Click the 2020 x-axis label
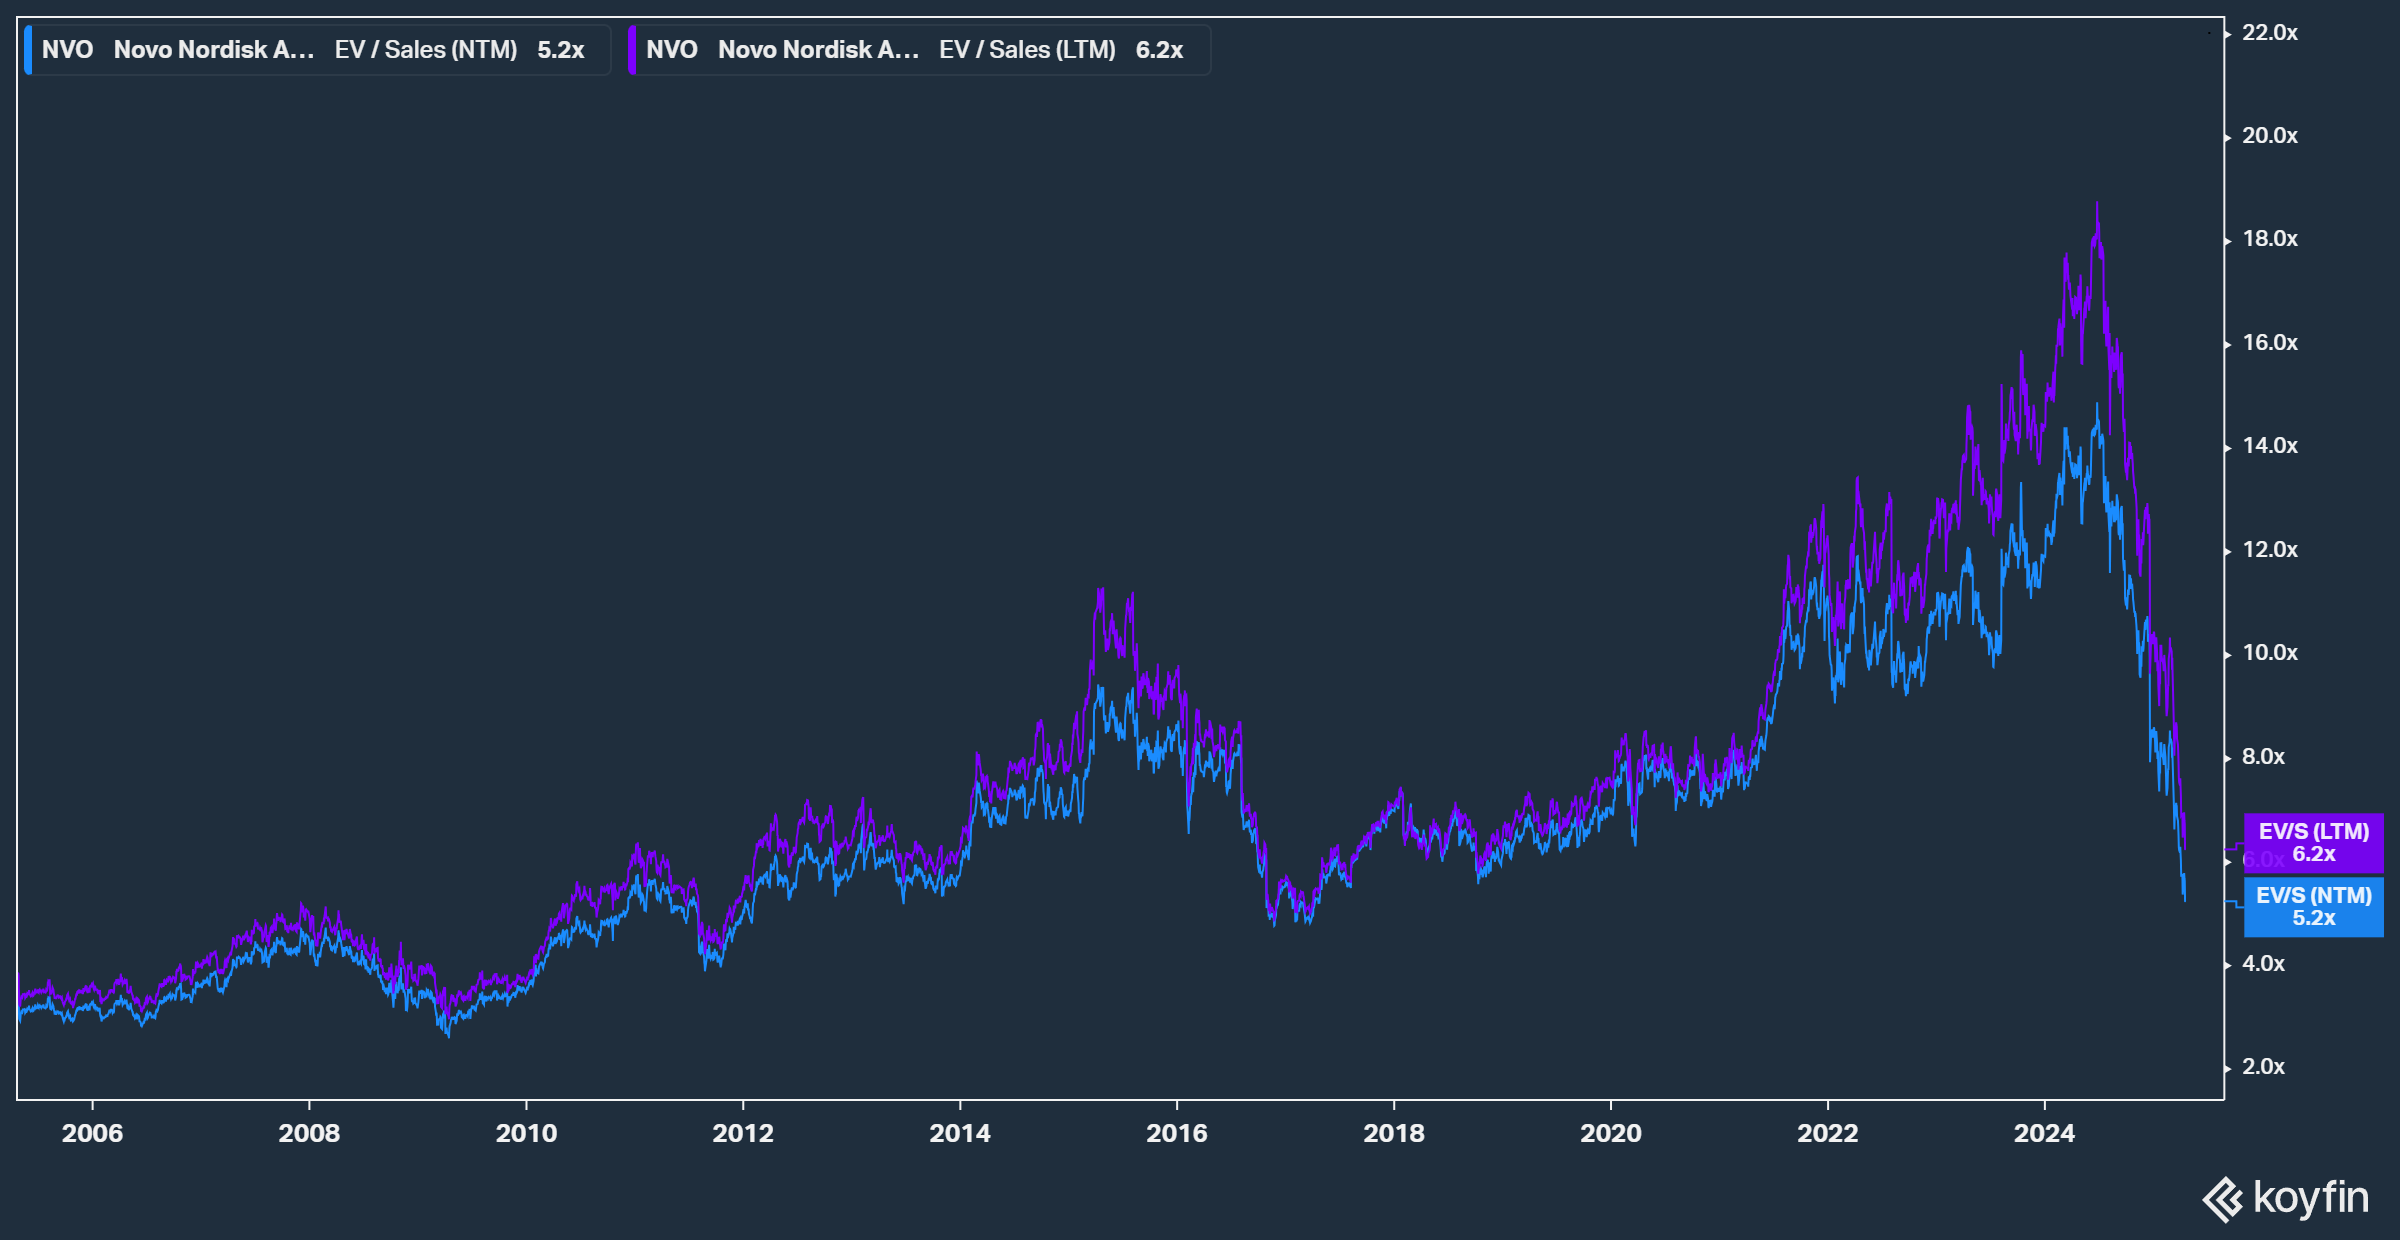This screenshot has height=1240, width=2400. (x=1611, y=1133)
